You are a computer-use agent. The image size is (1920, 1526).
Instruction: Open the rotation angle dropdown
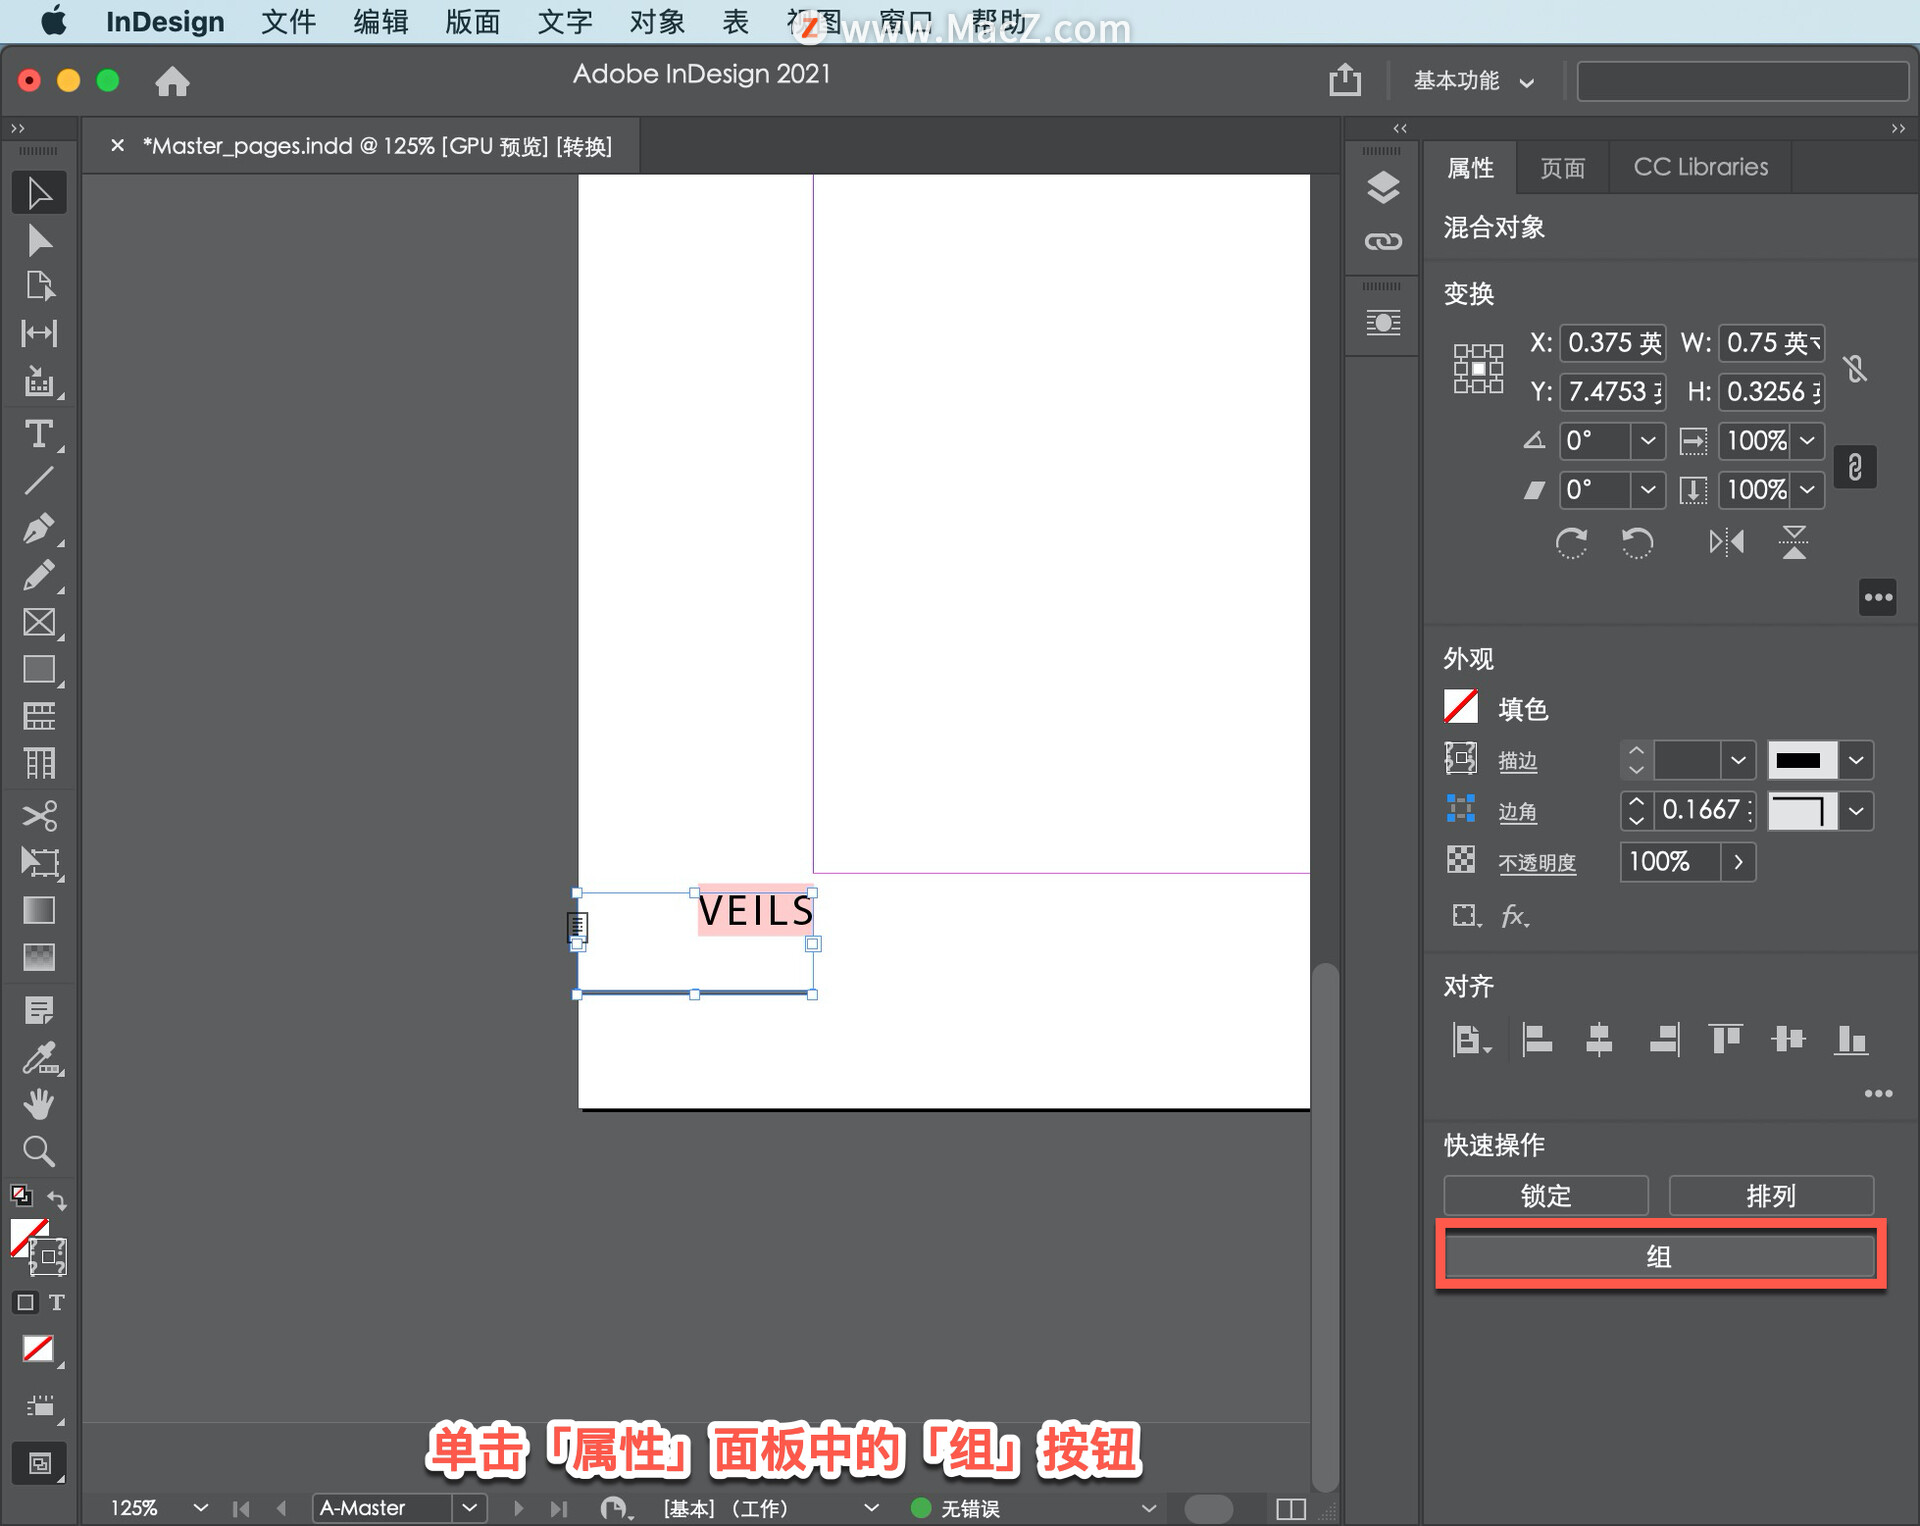(1648, 440)
